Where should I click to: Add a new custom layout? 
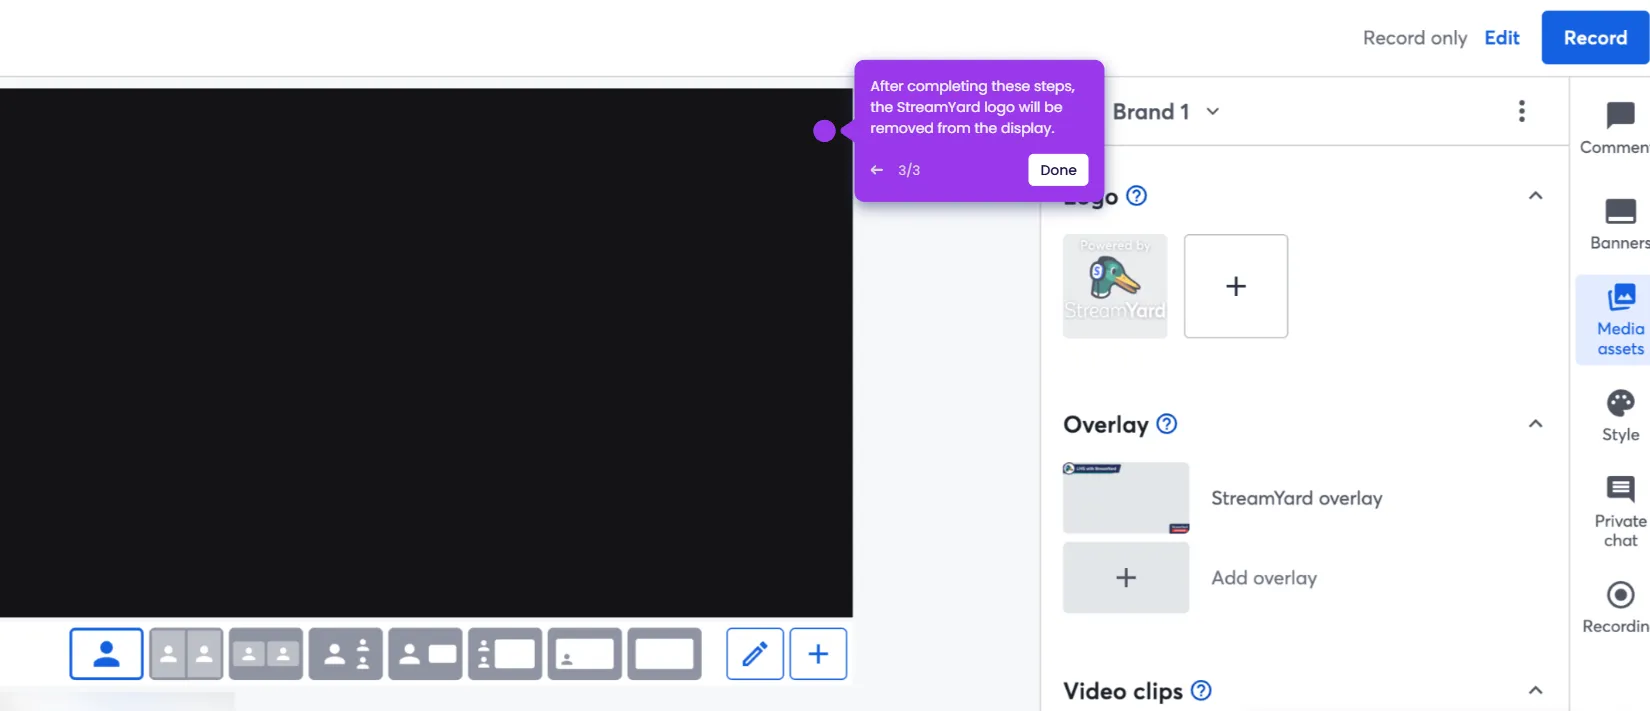pos(818,654)
